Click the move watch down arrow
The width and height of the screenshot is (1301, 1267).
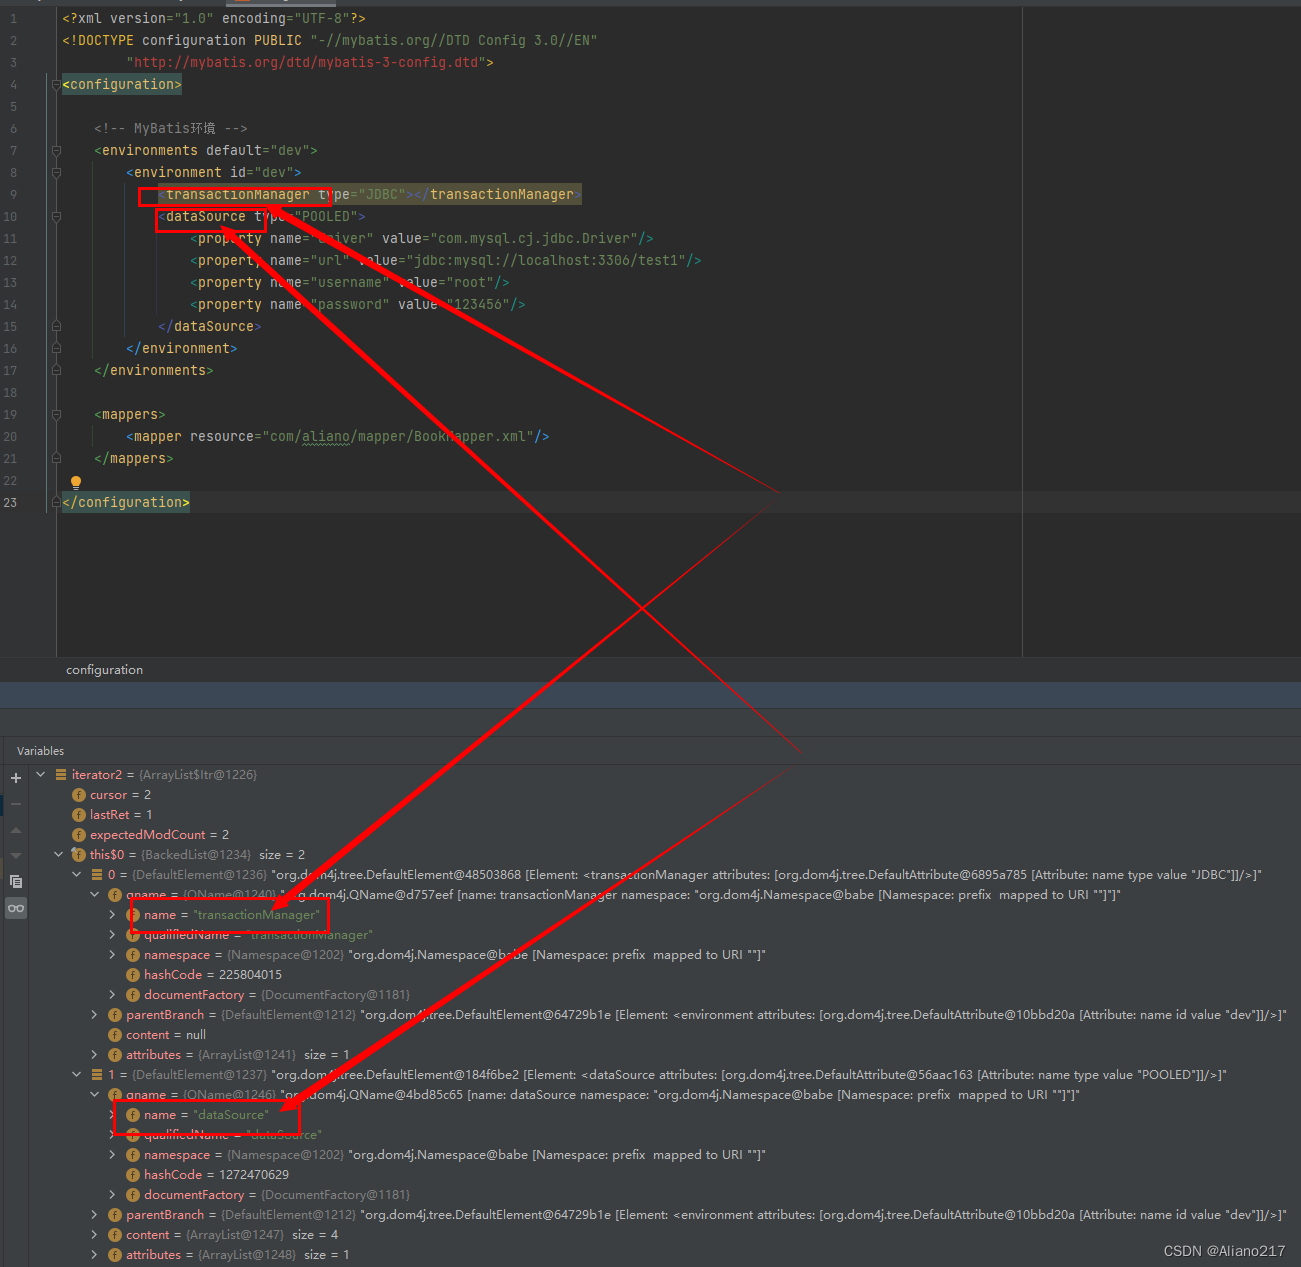pos(16,855)
